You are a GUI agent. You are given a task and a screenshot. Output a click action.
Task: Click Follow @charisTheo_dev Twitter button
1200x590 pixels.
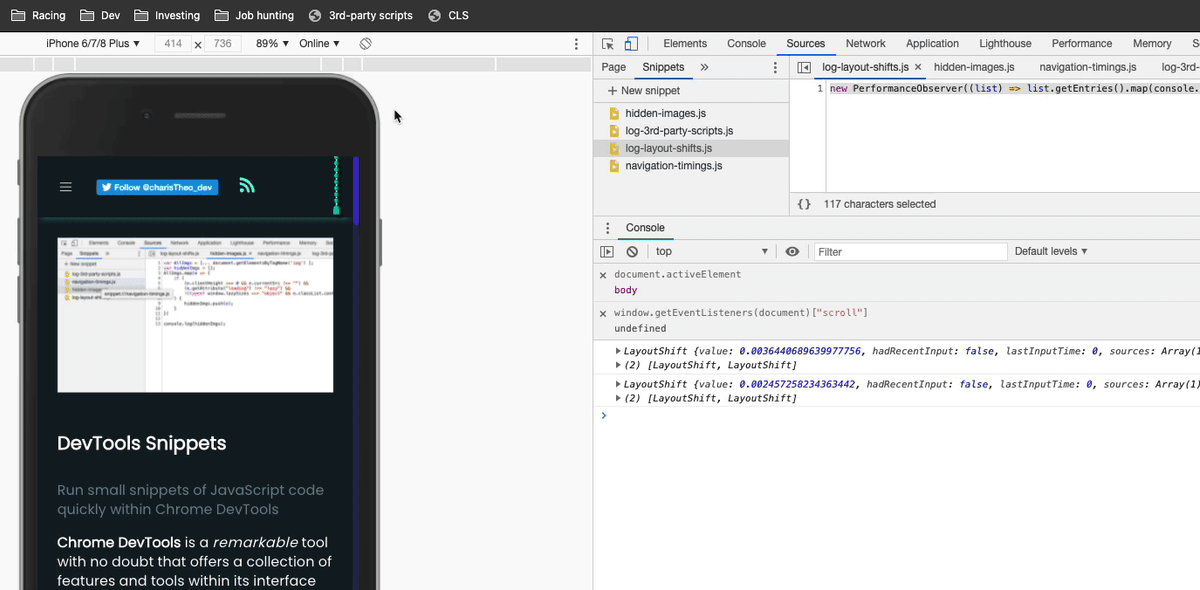[157, 187]
